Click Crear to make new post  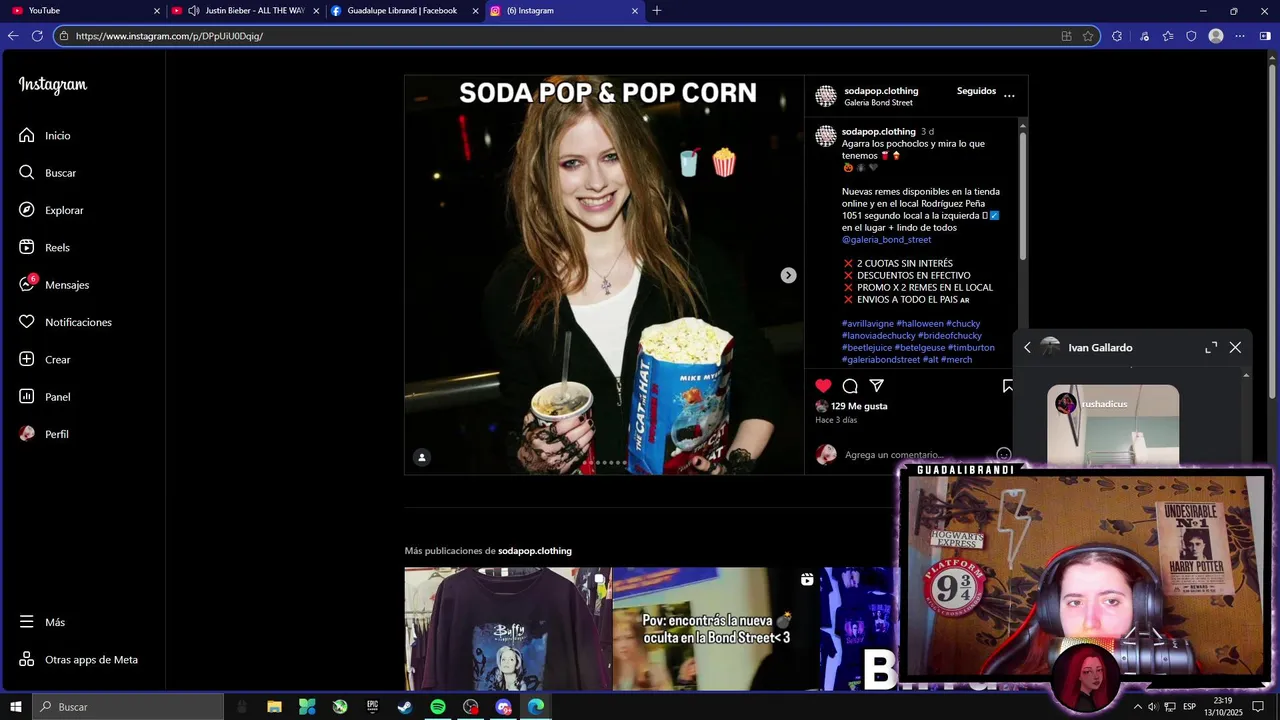point(45,360)
